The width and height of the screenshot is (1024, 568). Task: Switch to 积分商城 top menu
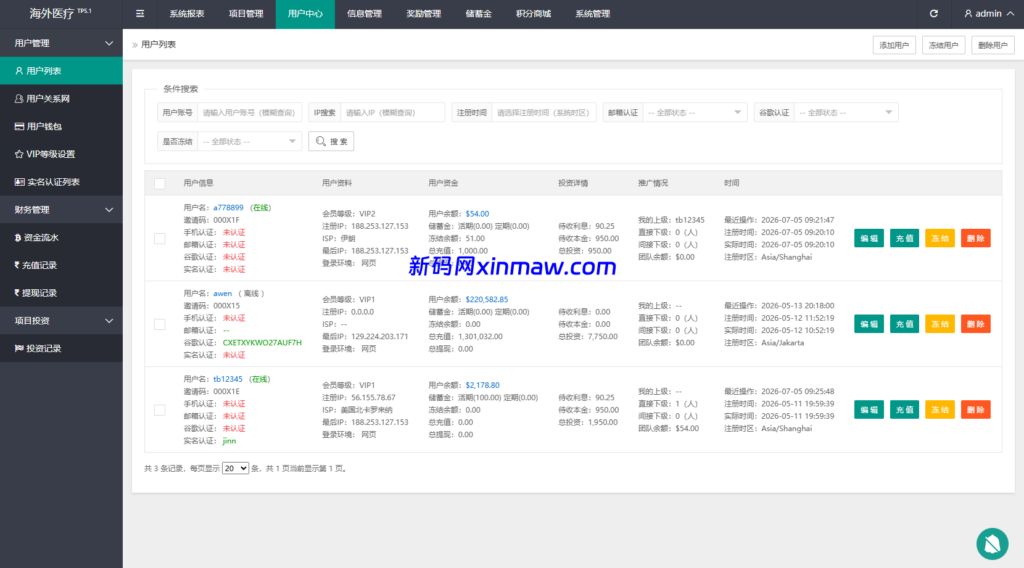(x=534, y=14)
